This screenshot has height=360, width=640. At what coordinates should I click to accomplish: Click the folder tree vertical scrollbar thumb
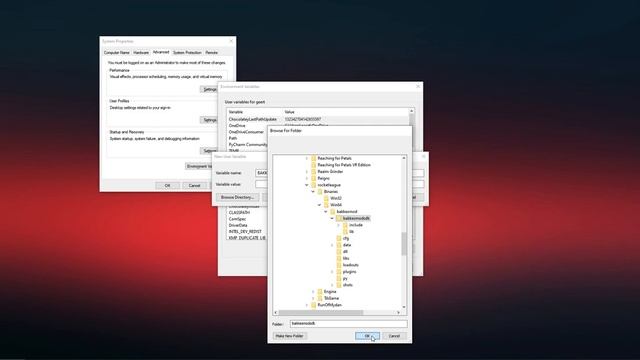coord(404,244)
